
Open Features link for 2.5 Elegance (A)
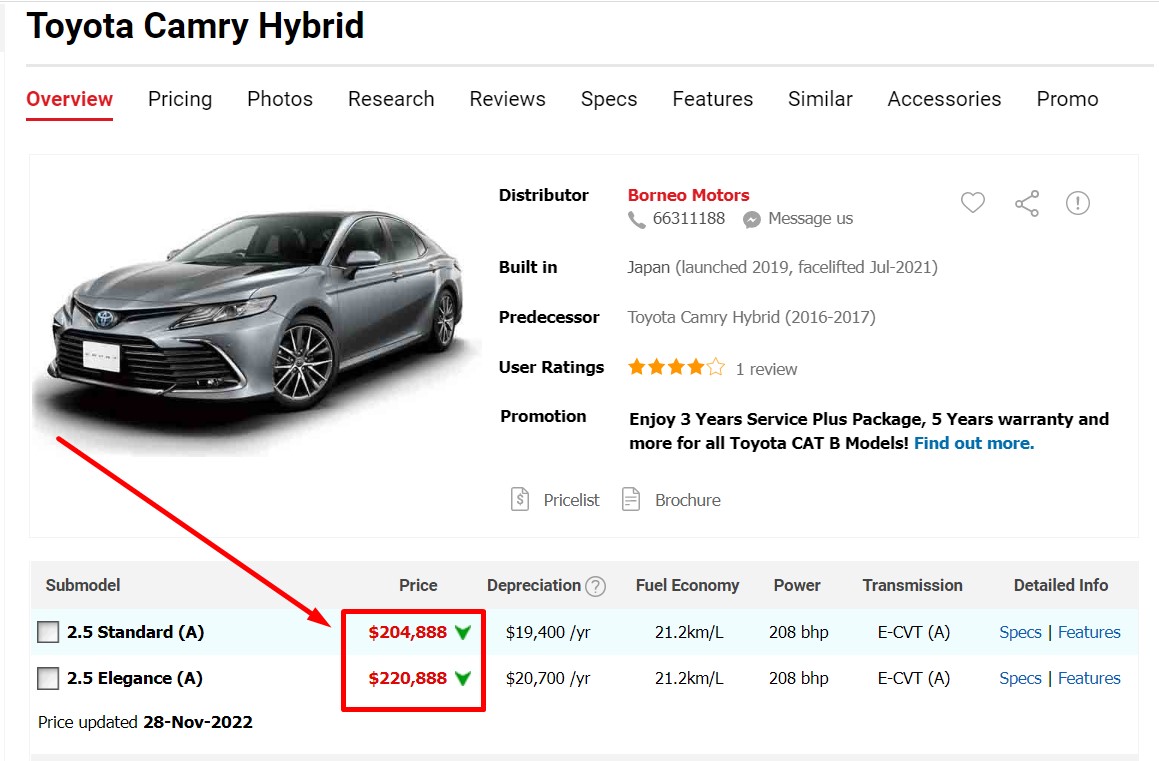(1089, 678)
